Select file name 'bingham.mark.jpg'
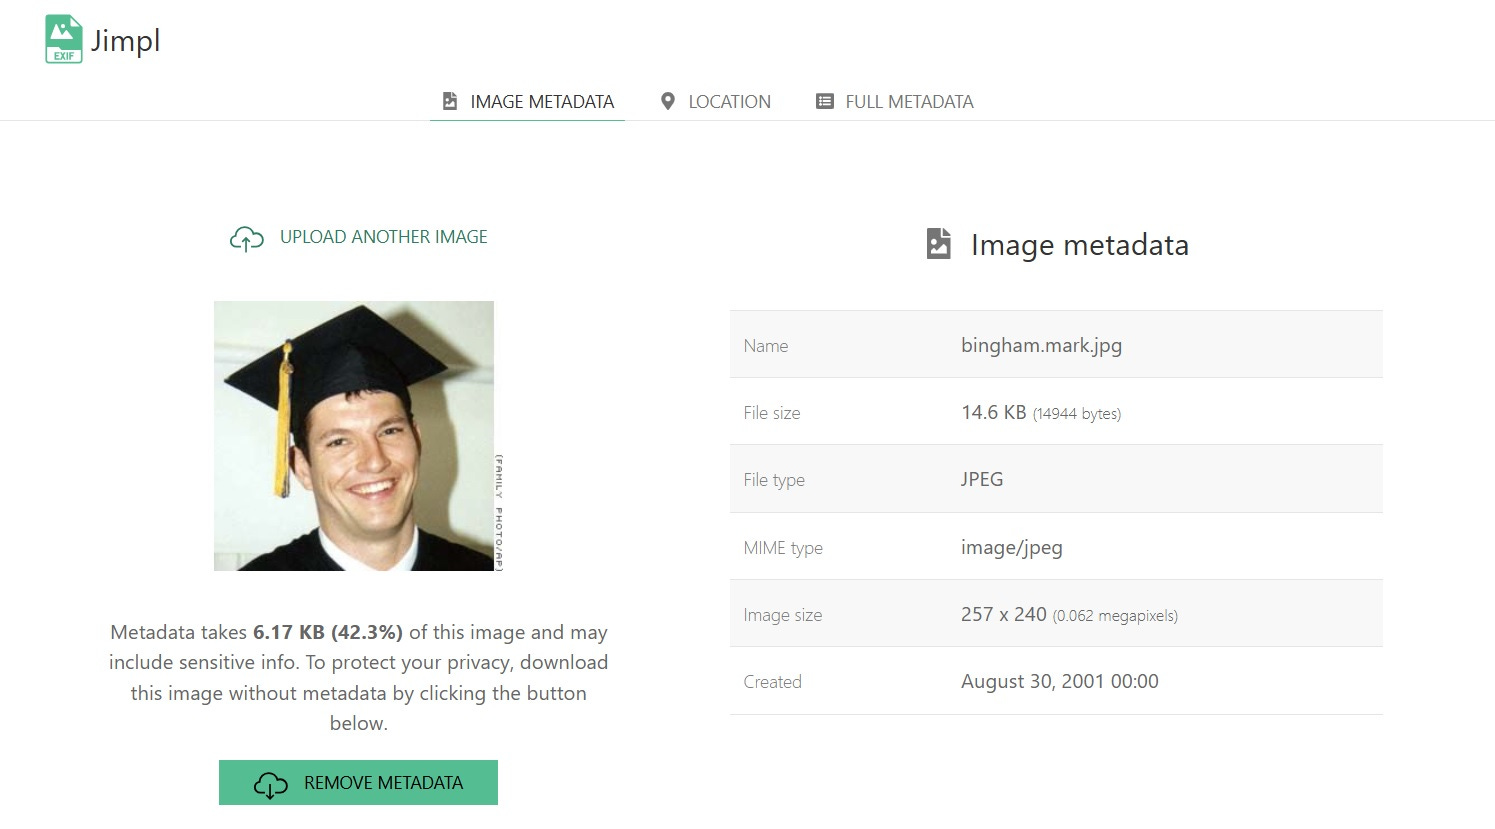This screenshot has height=829, width=1495. pos(1041,345)
